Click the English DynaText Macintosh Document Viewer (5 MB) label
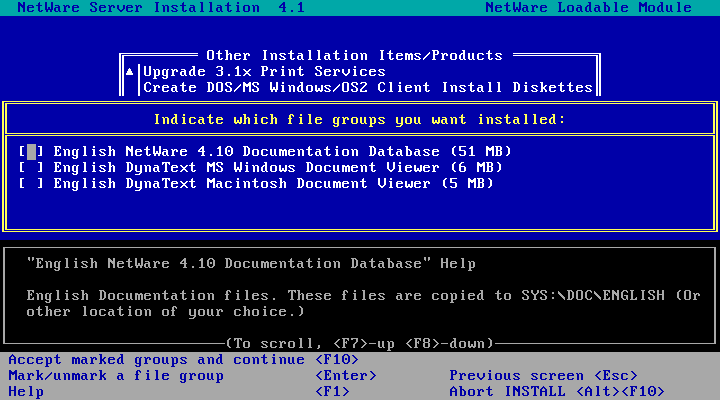This screenshot has height=400, width=720. tap(273, 183)
